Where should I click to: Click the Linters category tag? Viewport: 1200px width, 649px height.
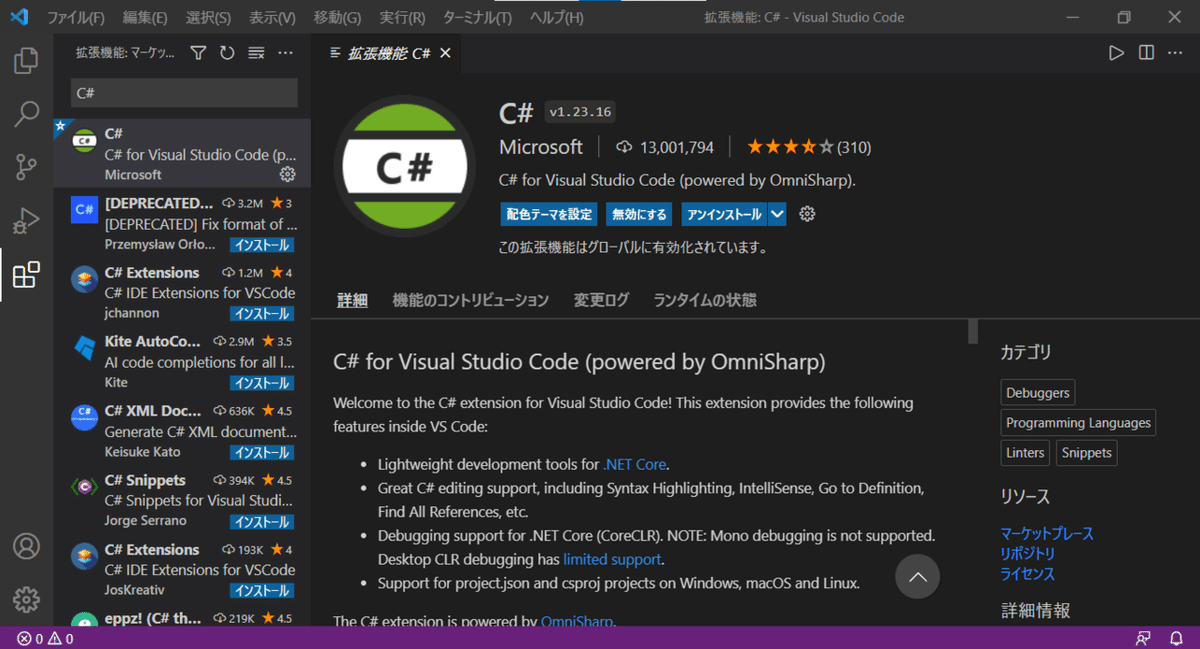(x=1025, y=453)
